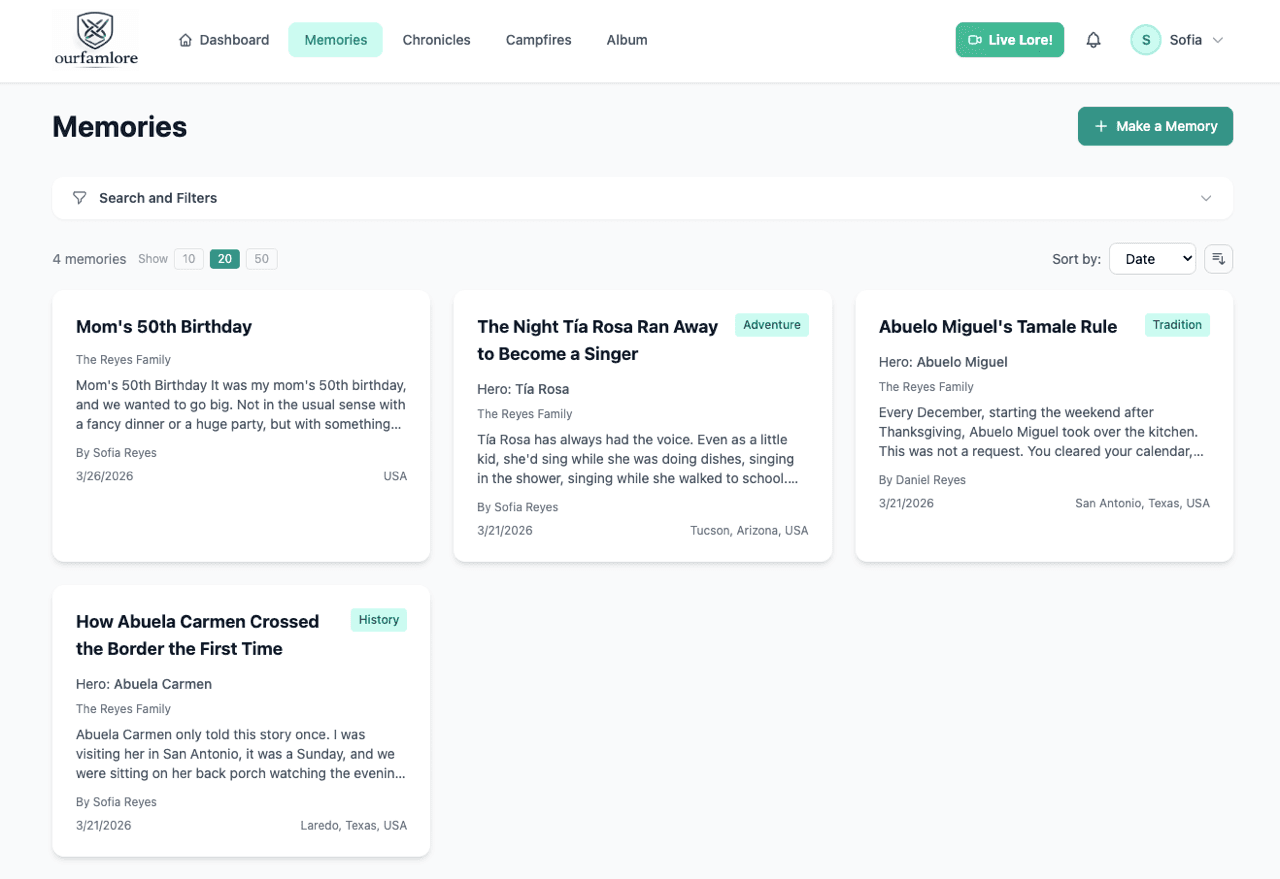Switch to the Campfires tab
This screenshot has width=1280, height=879.
pyautogui.click(x=538, y=40)
